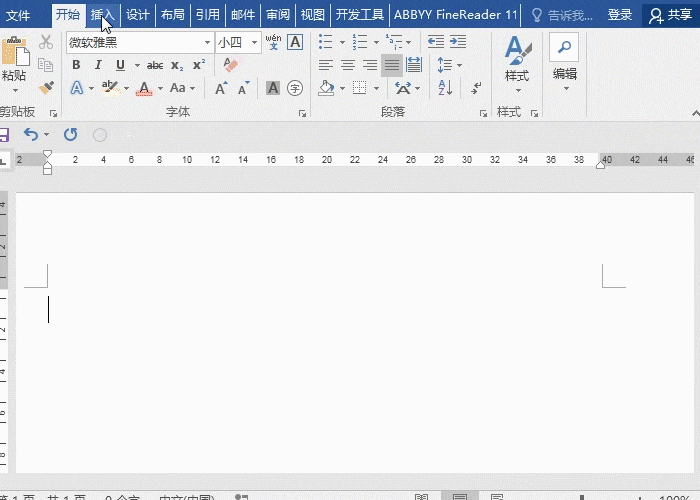
Task: Open the font size dropdown 小四
Action: point(255,42)
